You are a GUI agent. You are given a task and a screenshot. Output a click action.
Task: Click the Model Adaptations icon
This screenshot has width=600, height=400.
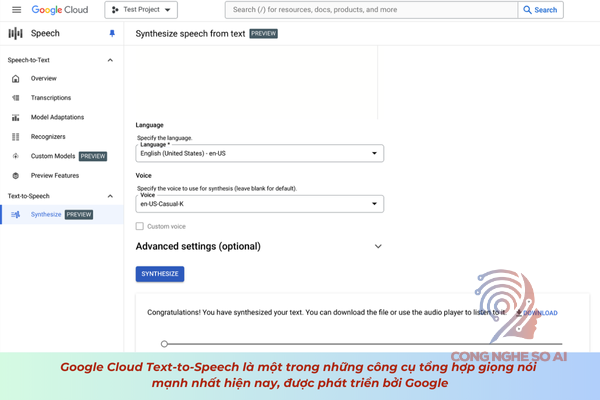pyautogui.click(x=16, y=117)
